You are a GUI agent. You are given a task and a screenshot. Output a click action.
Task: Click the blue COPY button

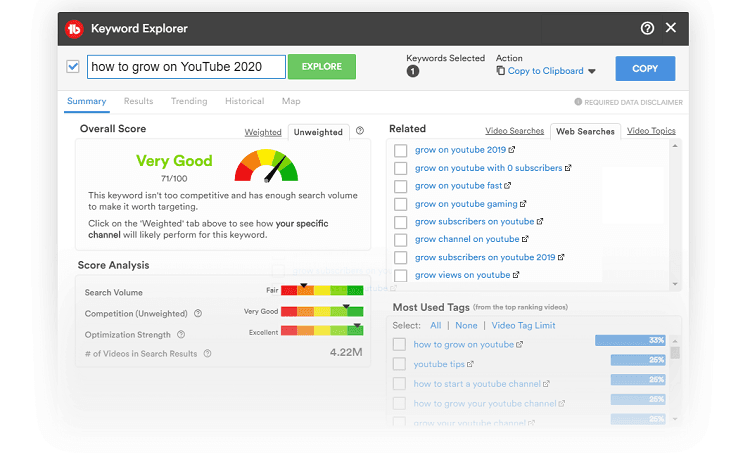(x=645, y=68)
